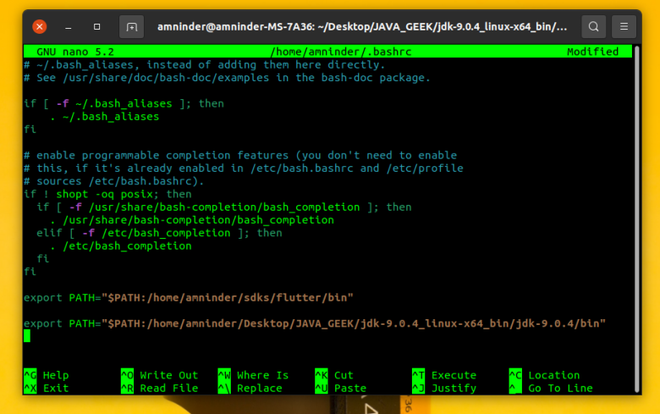Click the '/home/amninder/.bashrc' file name header

[x=341, y=52]
